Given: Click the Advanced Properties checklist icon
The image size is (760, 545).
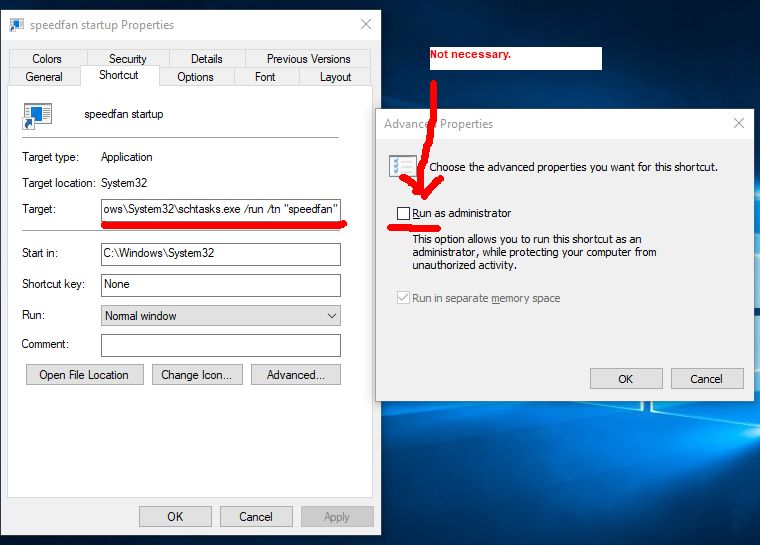Looking at the screenshot, I should click(402, 166).
